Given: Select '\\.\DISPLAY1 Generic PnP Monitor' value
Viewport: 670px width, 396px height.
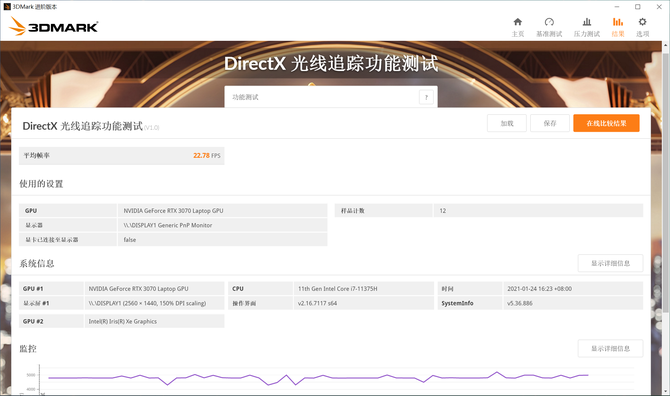Looking at the screenshot, I should click(x=222, y=225).
